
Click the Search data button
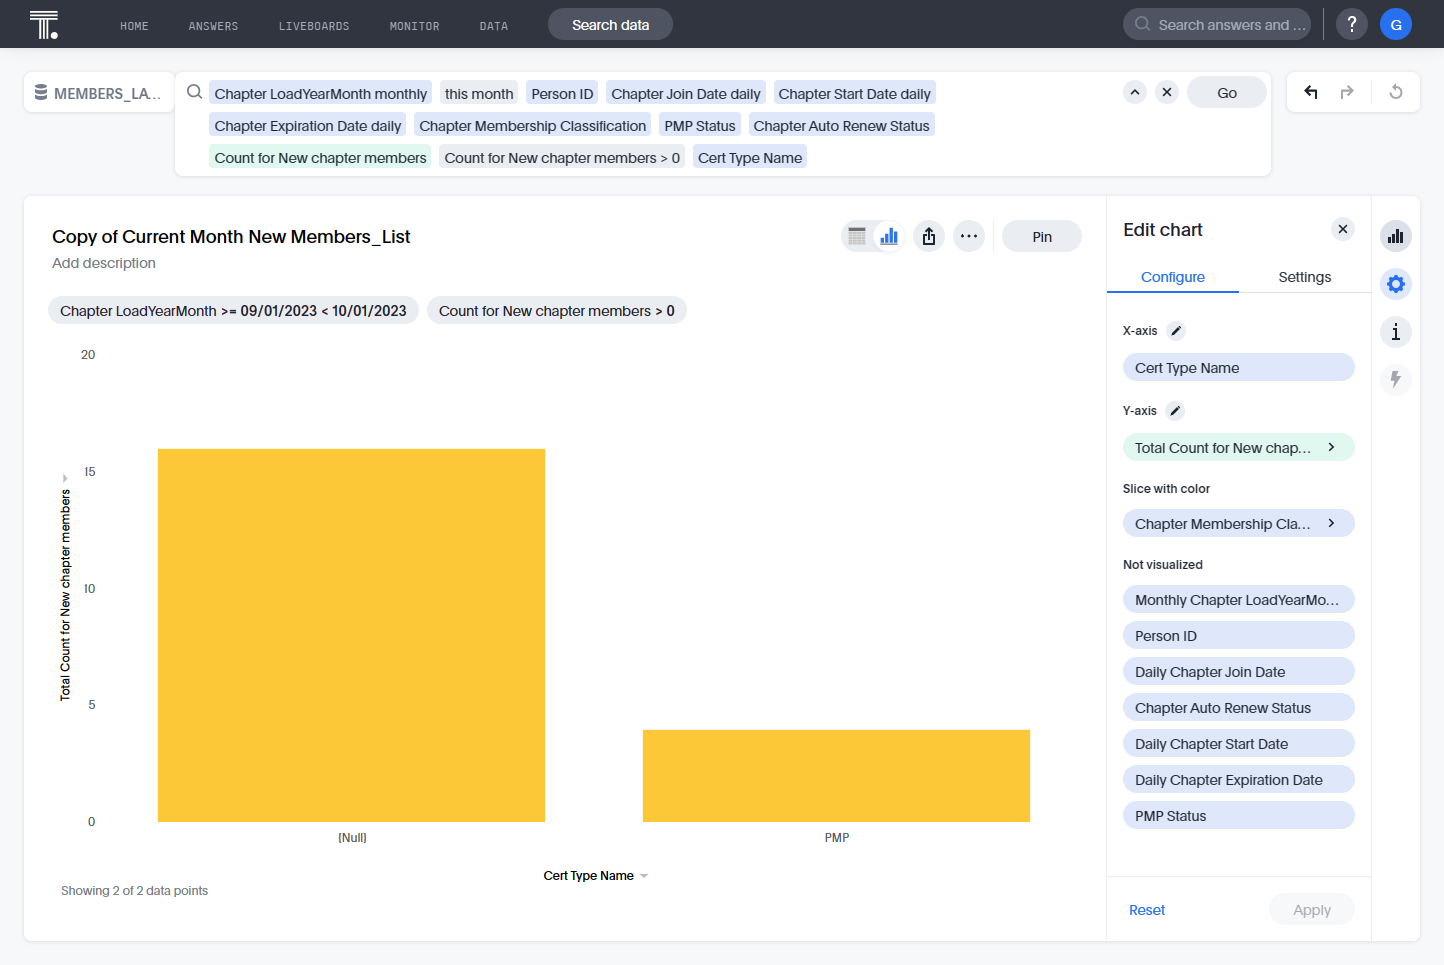610,24
